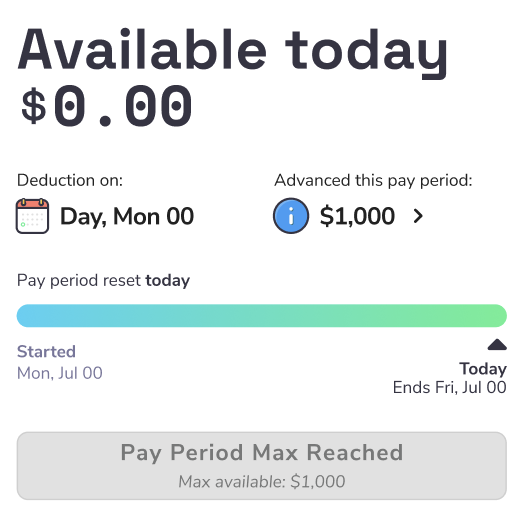Click the bold Today label

tap(483, 369)
